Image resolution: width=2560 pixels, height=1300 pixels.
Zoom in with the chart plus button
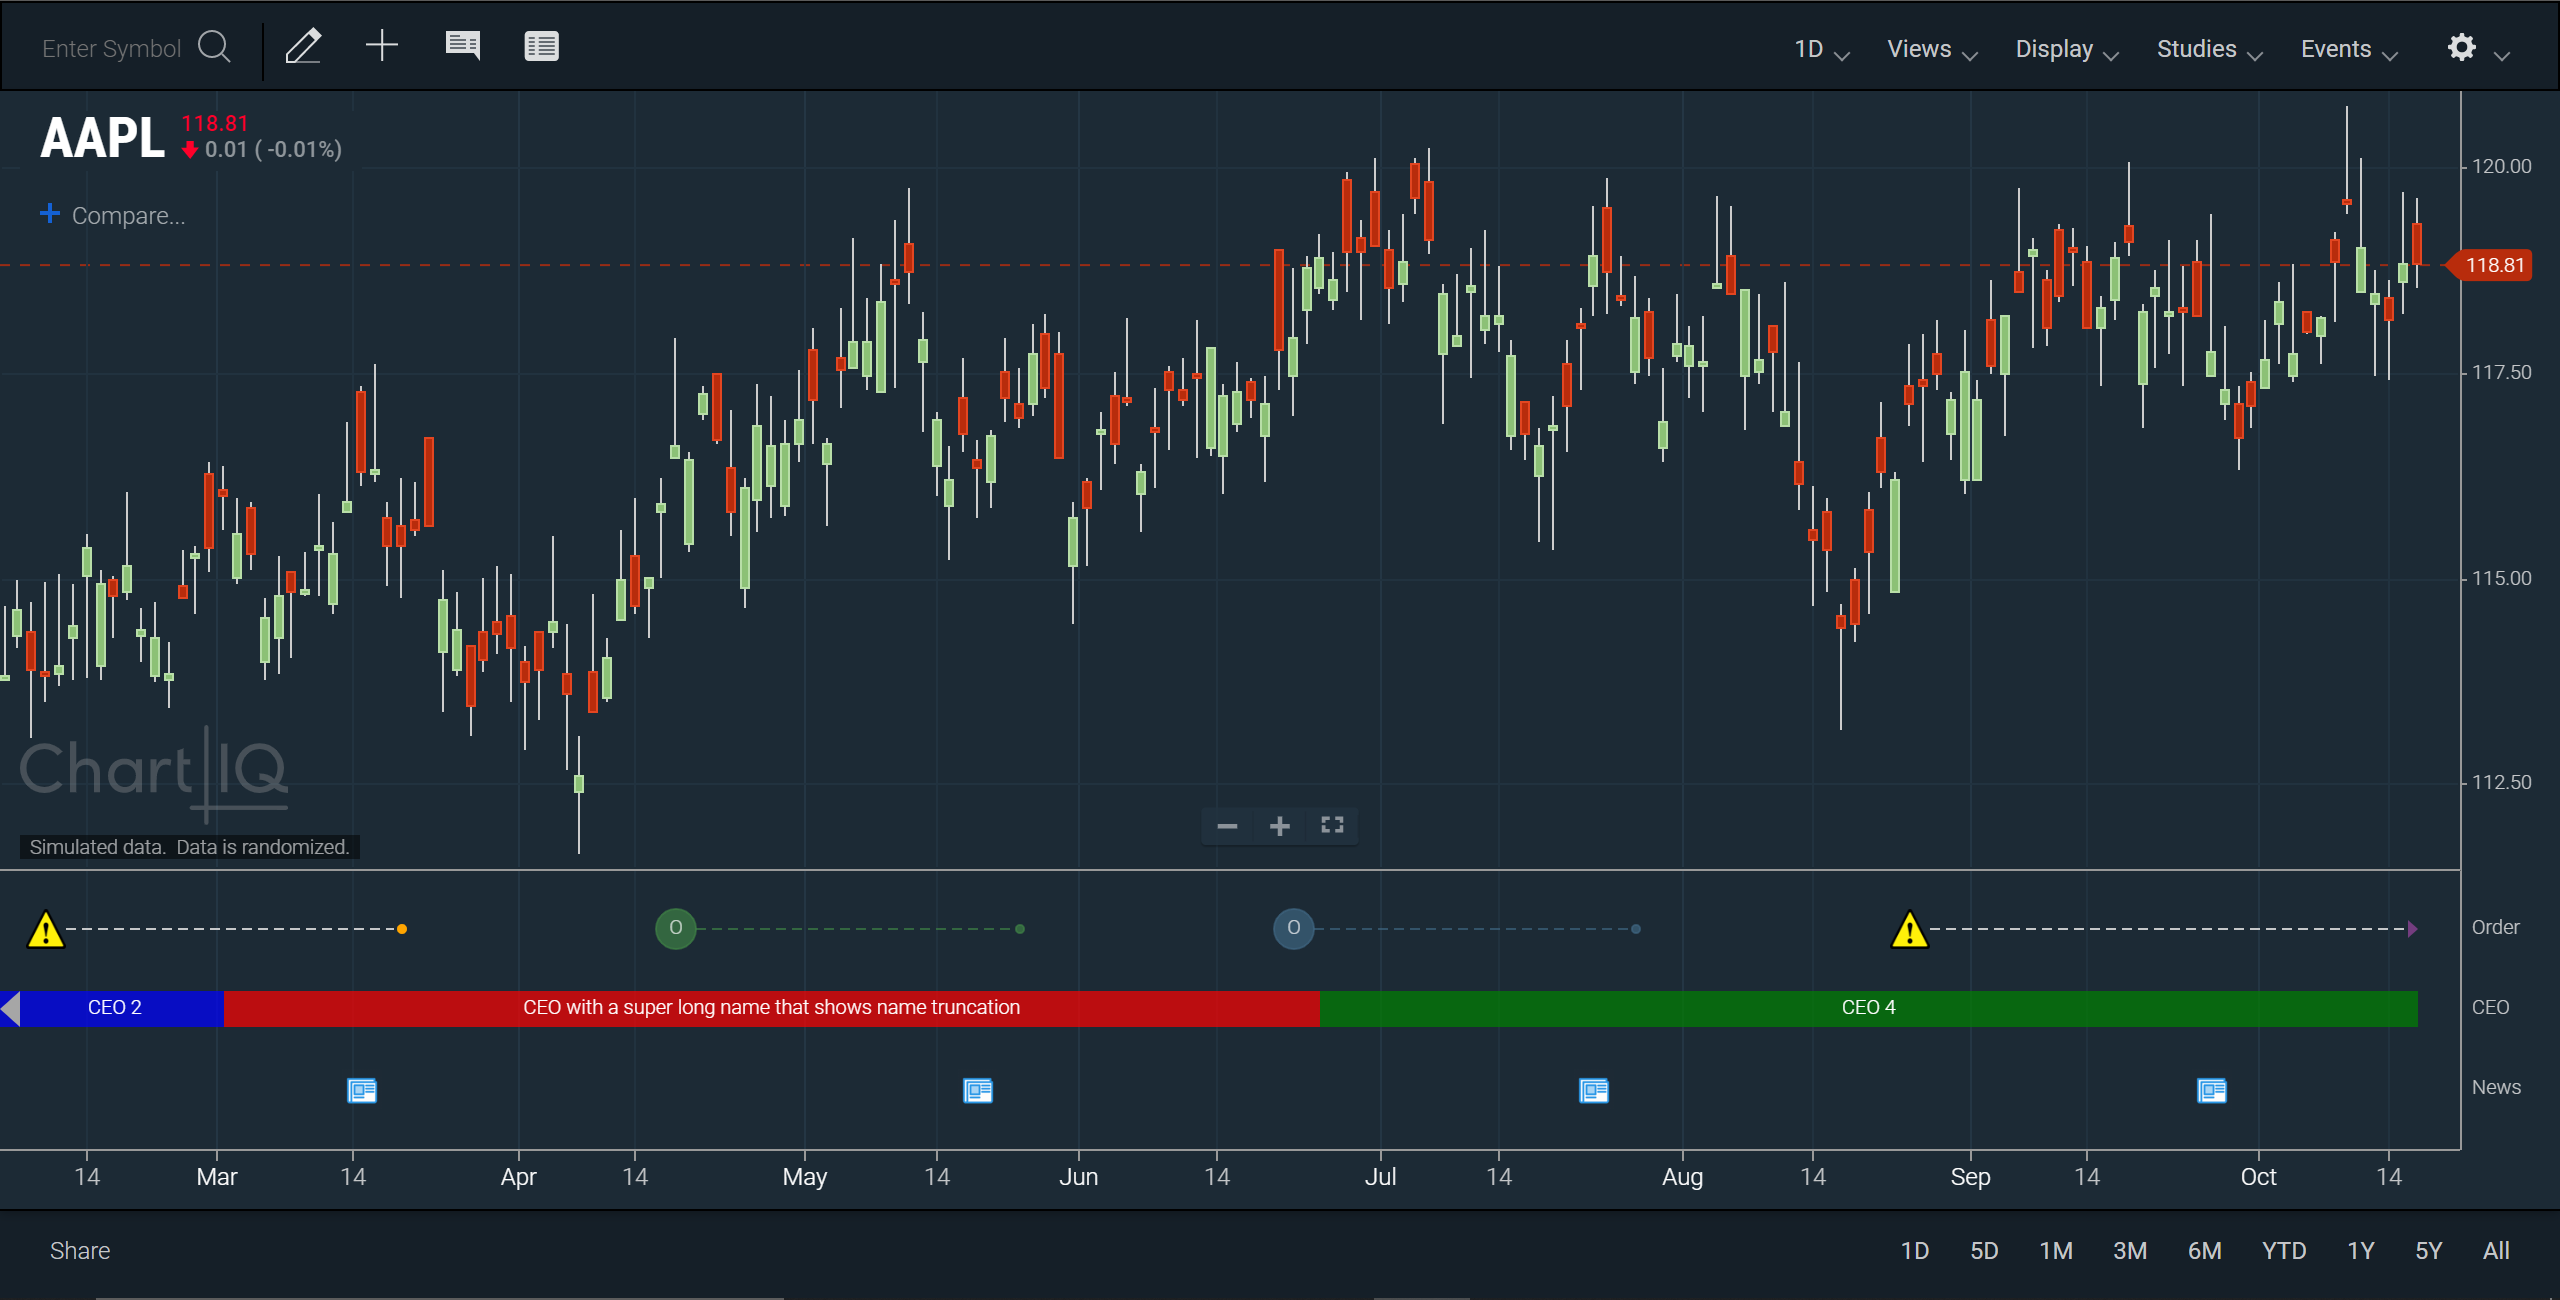pos(1279,826)
